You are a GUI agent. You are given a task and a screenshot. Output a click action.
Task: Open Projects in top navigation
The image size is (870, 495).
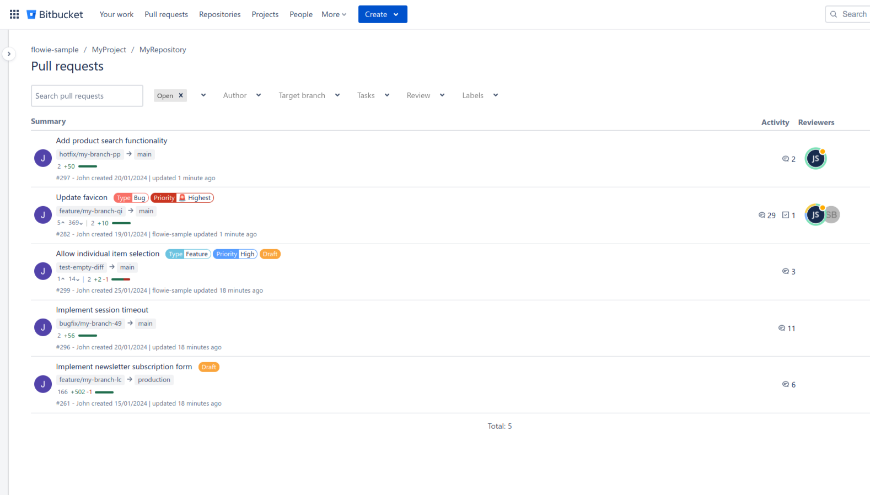[x=265, y=14]
